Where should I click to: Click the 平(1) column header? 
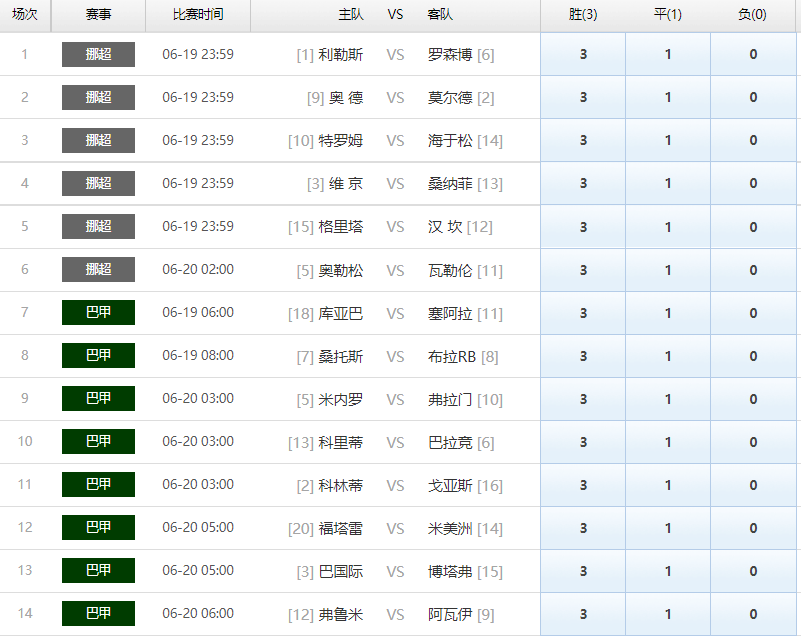pyautogui.click(x=668, y=15)
